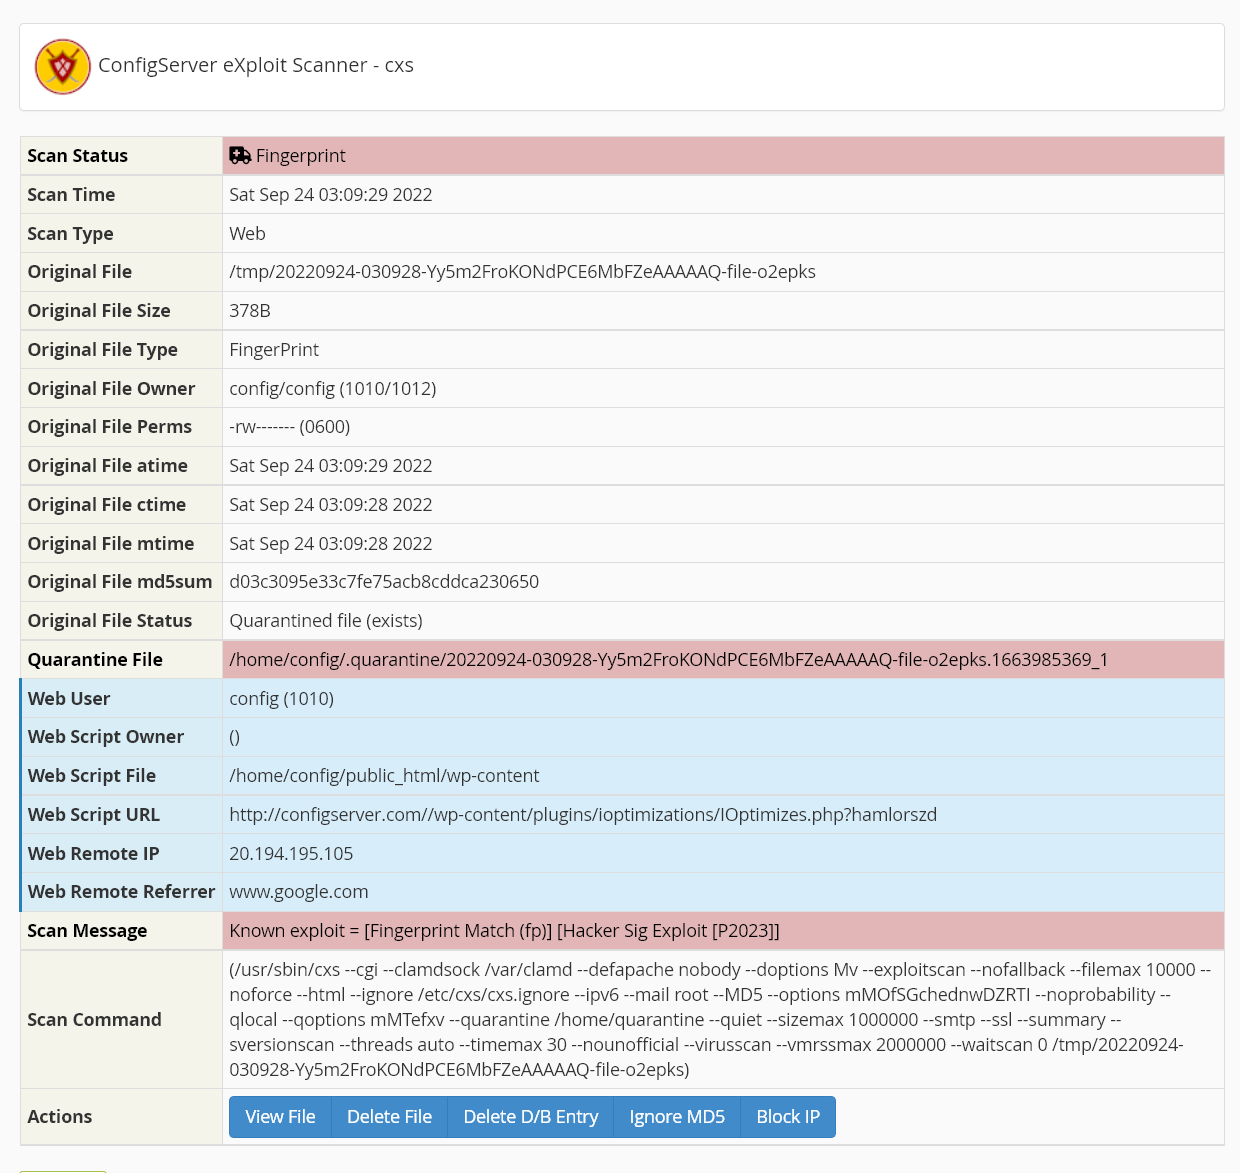This screenshot has height=1173, width=1240.
Task: Select the Original File /tmp path
Action: pyautogui.click(x=522, y=272)
